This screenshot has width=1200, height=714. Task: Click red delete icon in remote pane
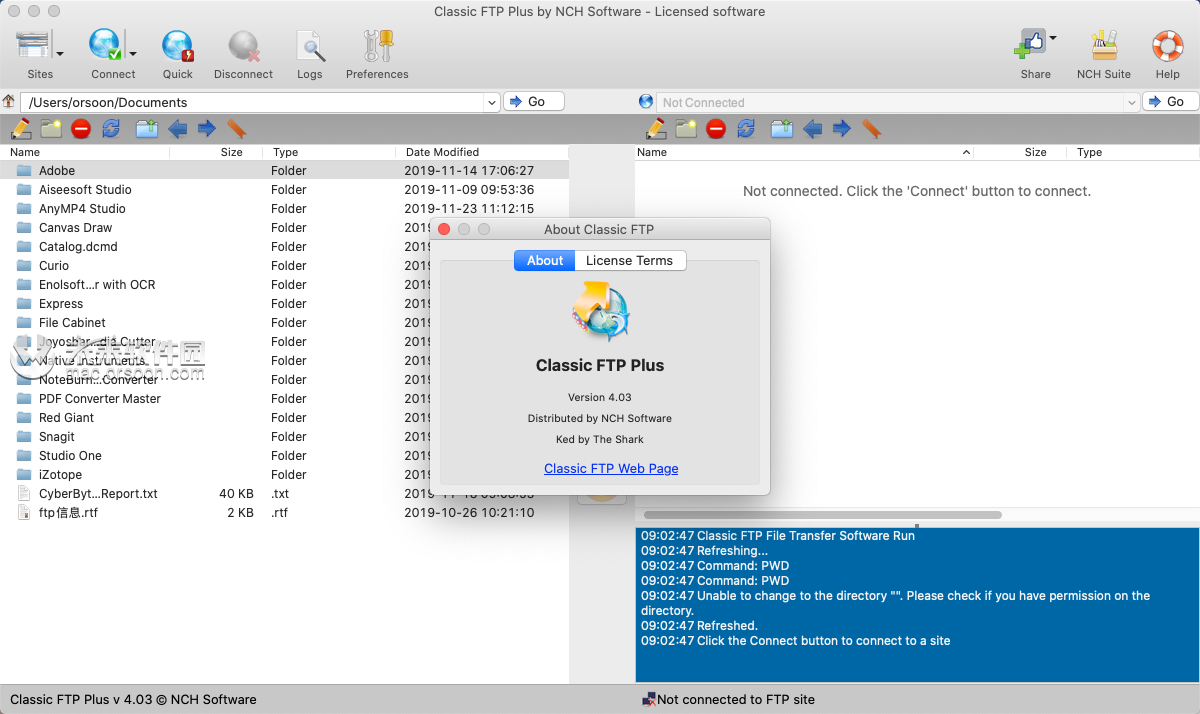point(716,128)
